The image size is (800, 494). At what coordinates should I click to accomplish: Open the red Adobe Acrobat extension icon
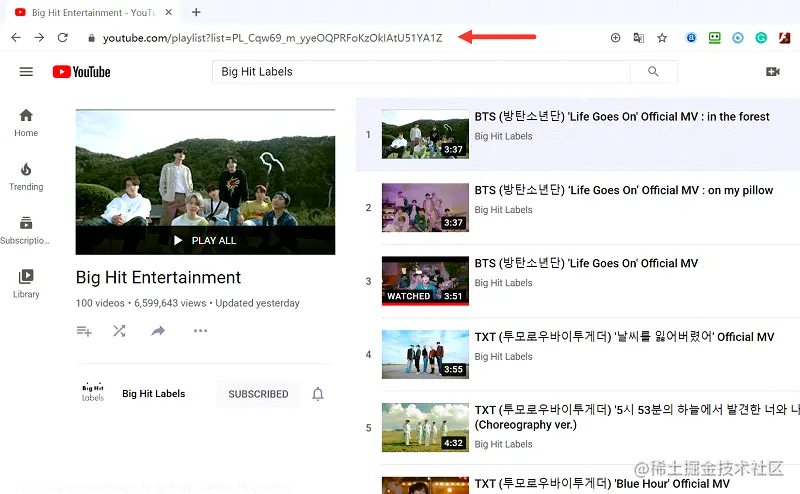pos(785,38)
